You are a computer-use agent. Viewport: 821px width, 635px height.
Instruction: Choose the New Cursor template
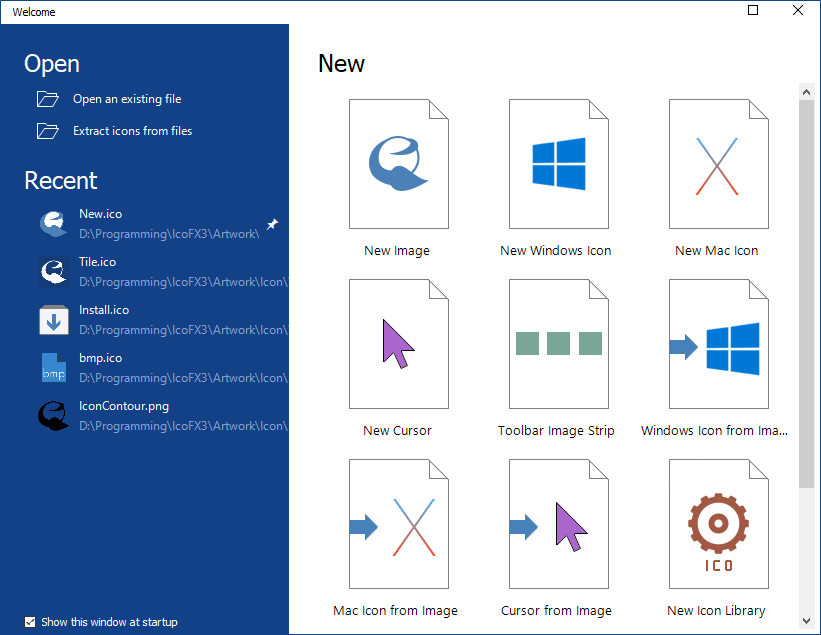(398, 345)
